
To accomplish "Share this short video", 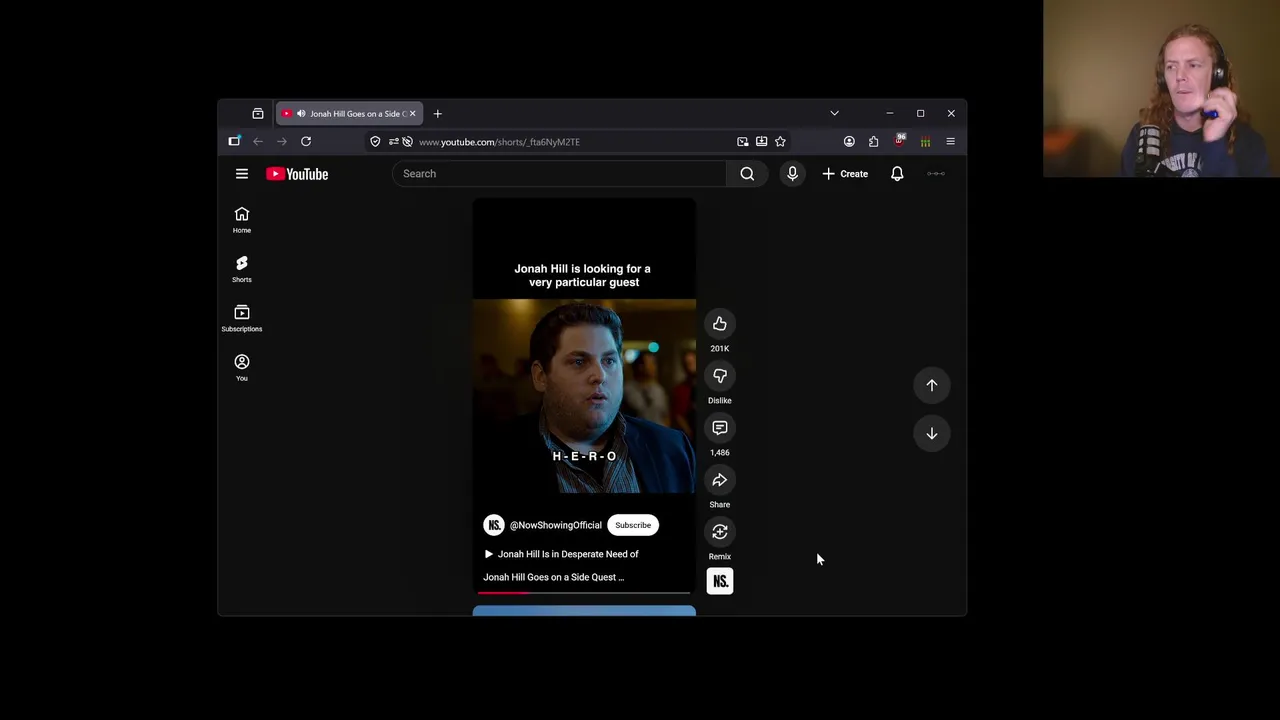I will click(719, 480).
